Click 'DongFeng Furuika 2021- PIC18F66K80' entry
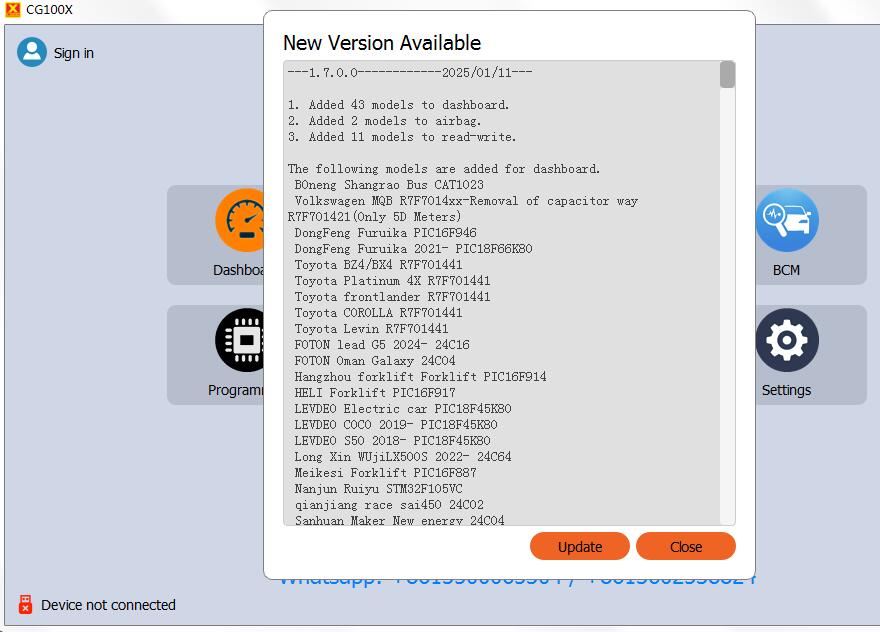The image size is (880, 632). 413,249
